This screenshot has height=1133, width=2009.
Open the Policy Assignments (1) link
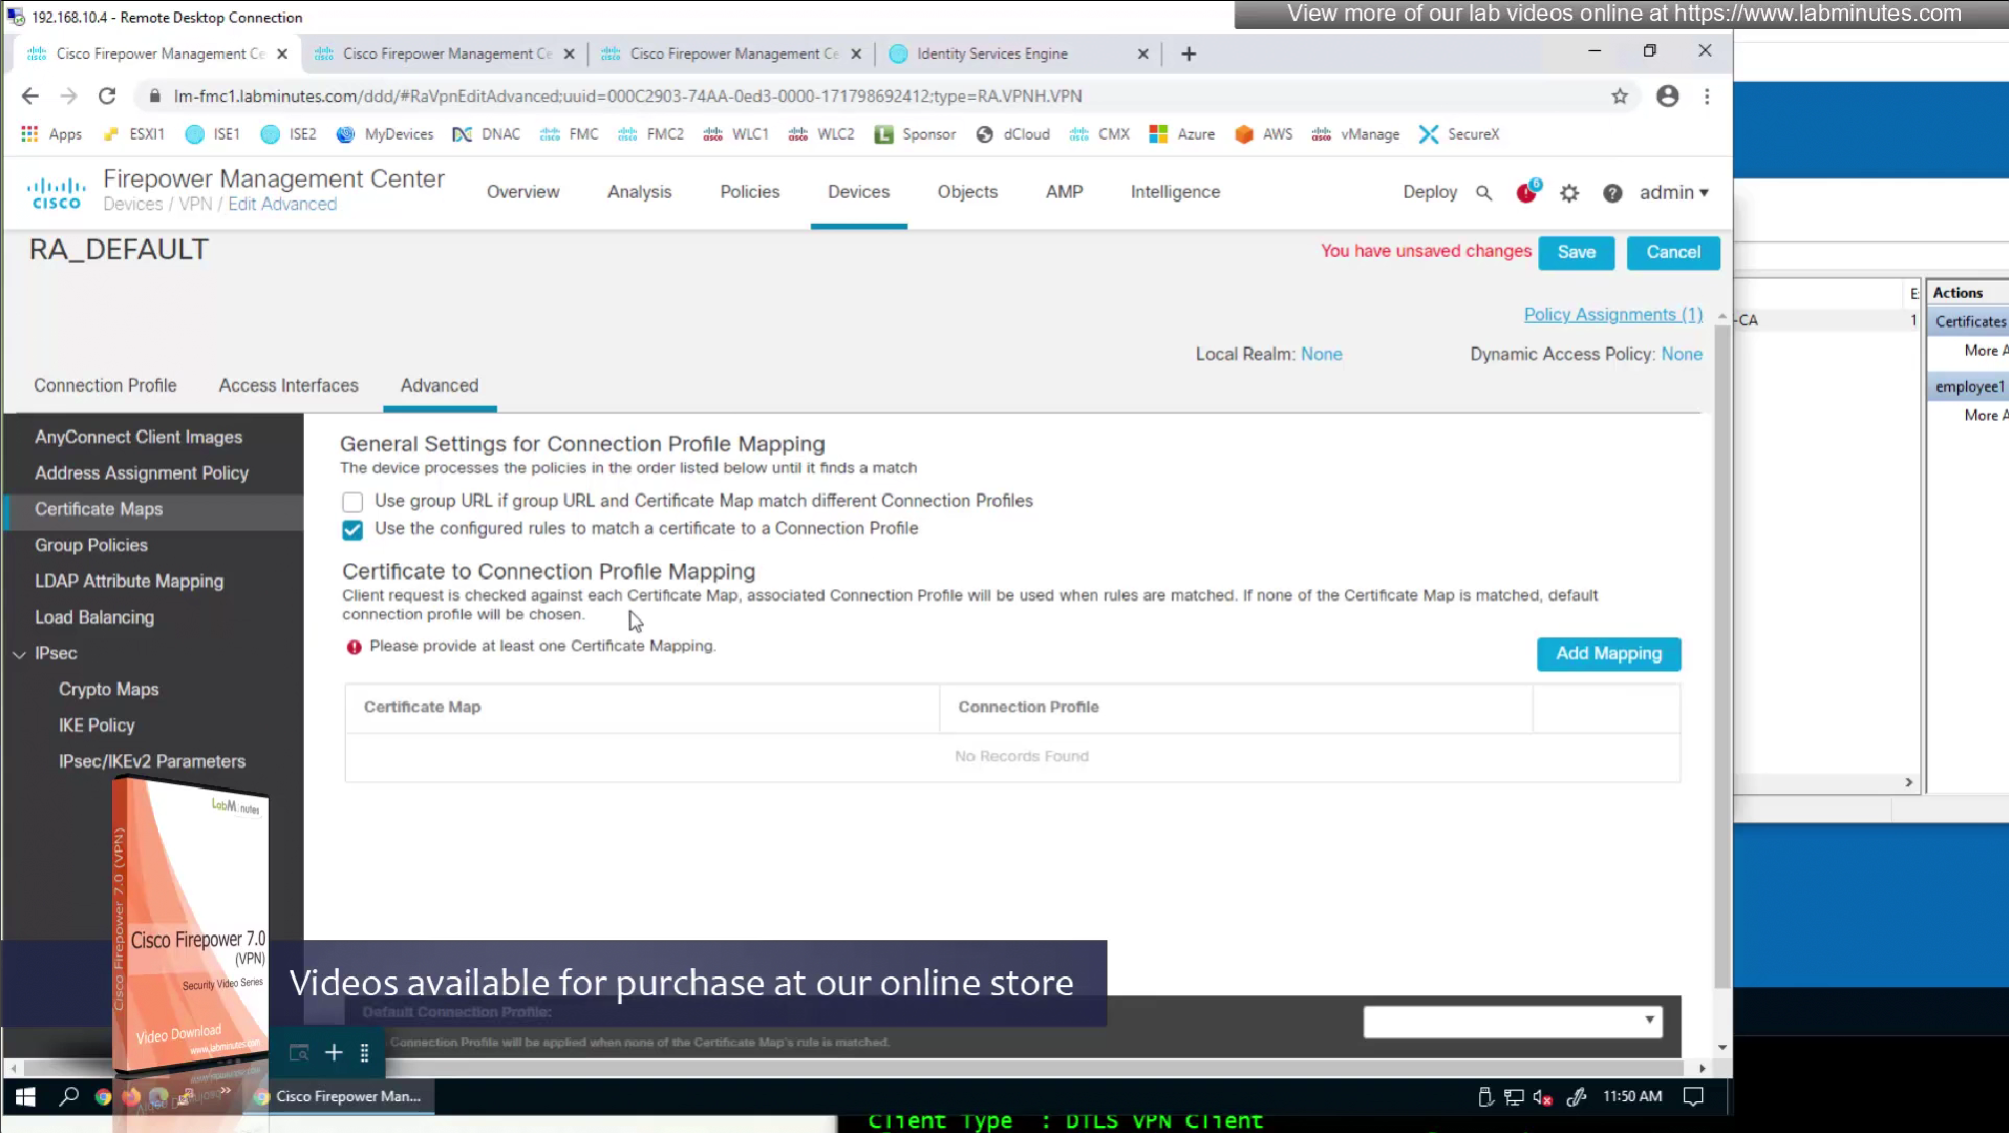[x=1612, y=315]
